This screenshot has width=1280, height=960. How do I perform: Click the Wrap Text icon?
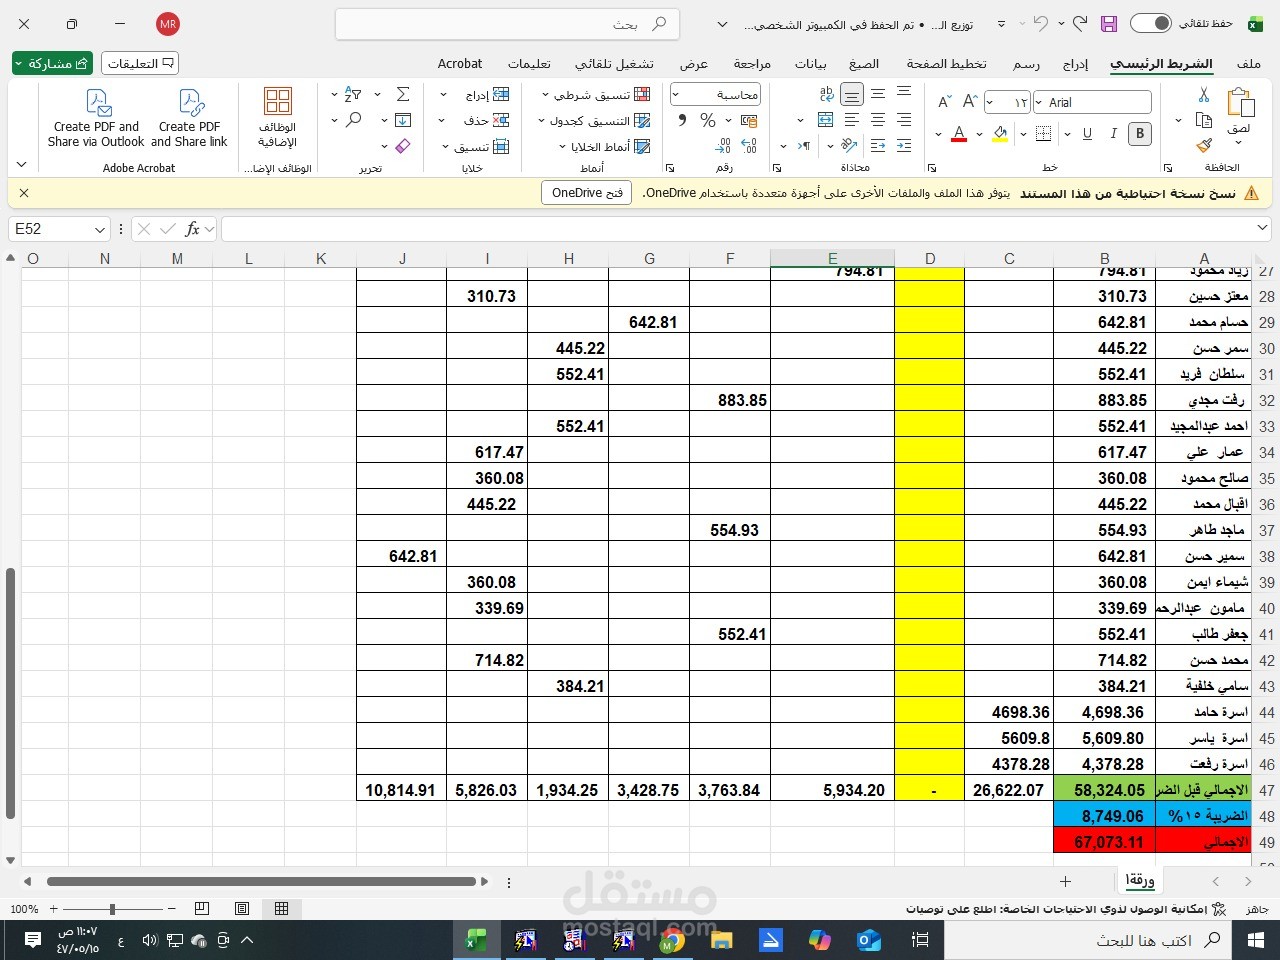(x=826, y=94)
